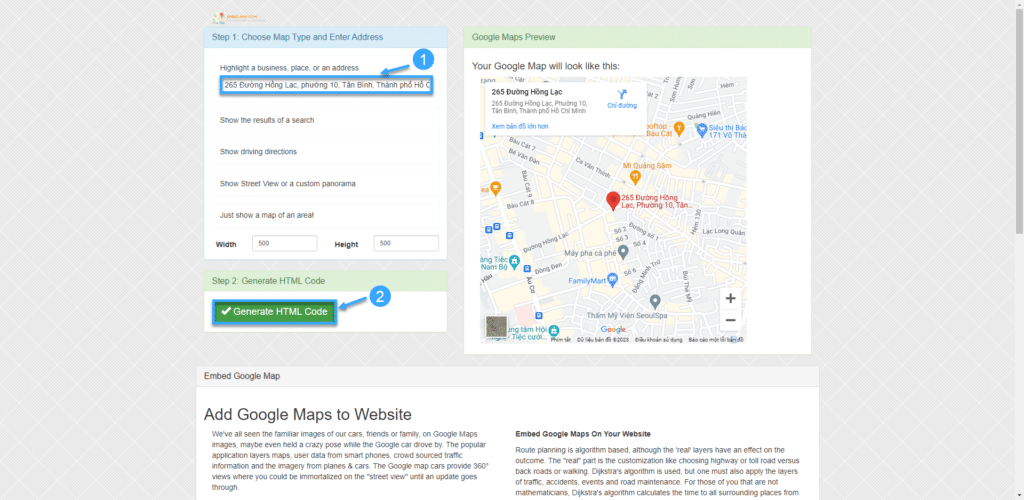Viewport: 1024px width, 500px height.
Task: Switch to satellite view thumbnail on map
Action: [x=496, y=327]
